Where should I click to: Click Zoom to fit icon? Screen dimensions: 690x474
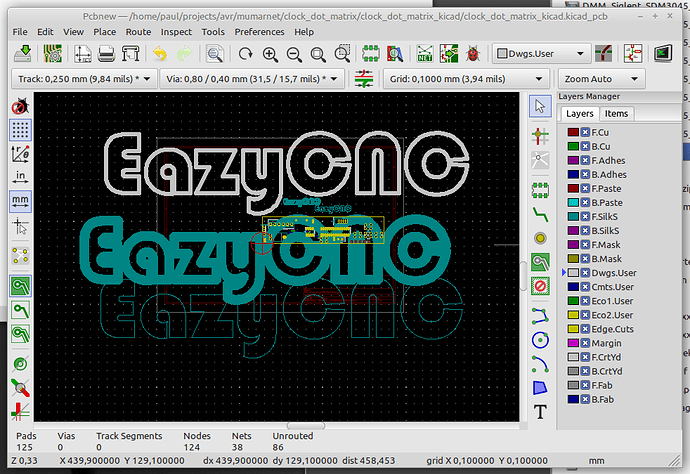318,54
